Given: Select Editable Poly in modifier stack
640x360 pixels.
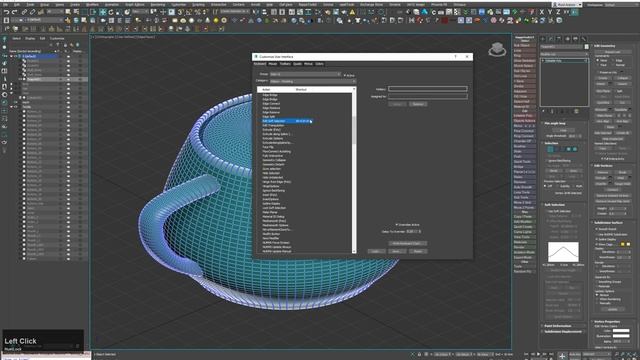Looking at the screenshot, I should (564, 60).
